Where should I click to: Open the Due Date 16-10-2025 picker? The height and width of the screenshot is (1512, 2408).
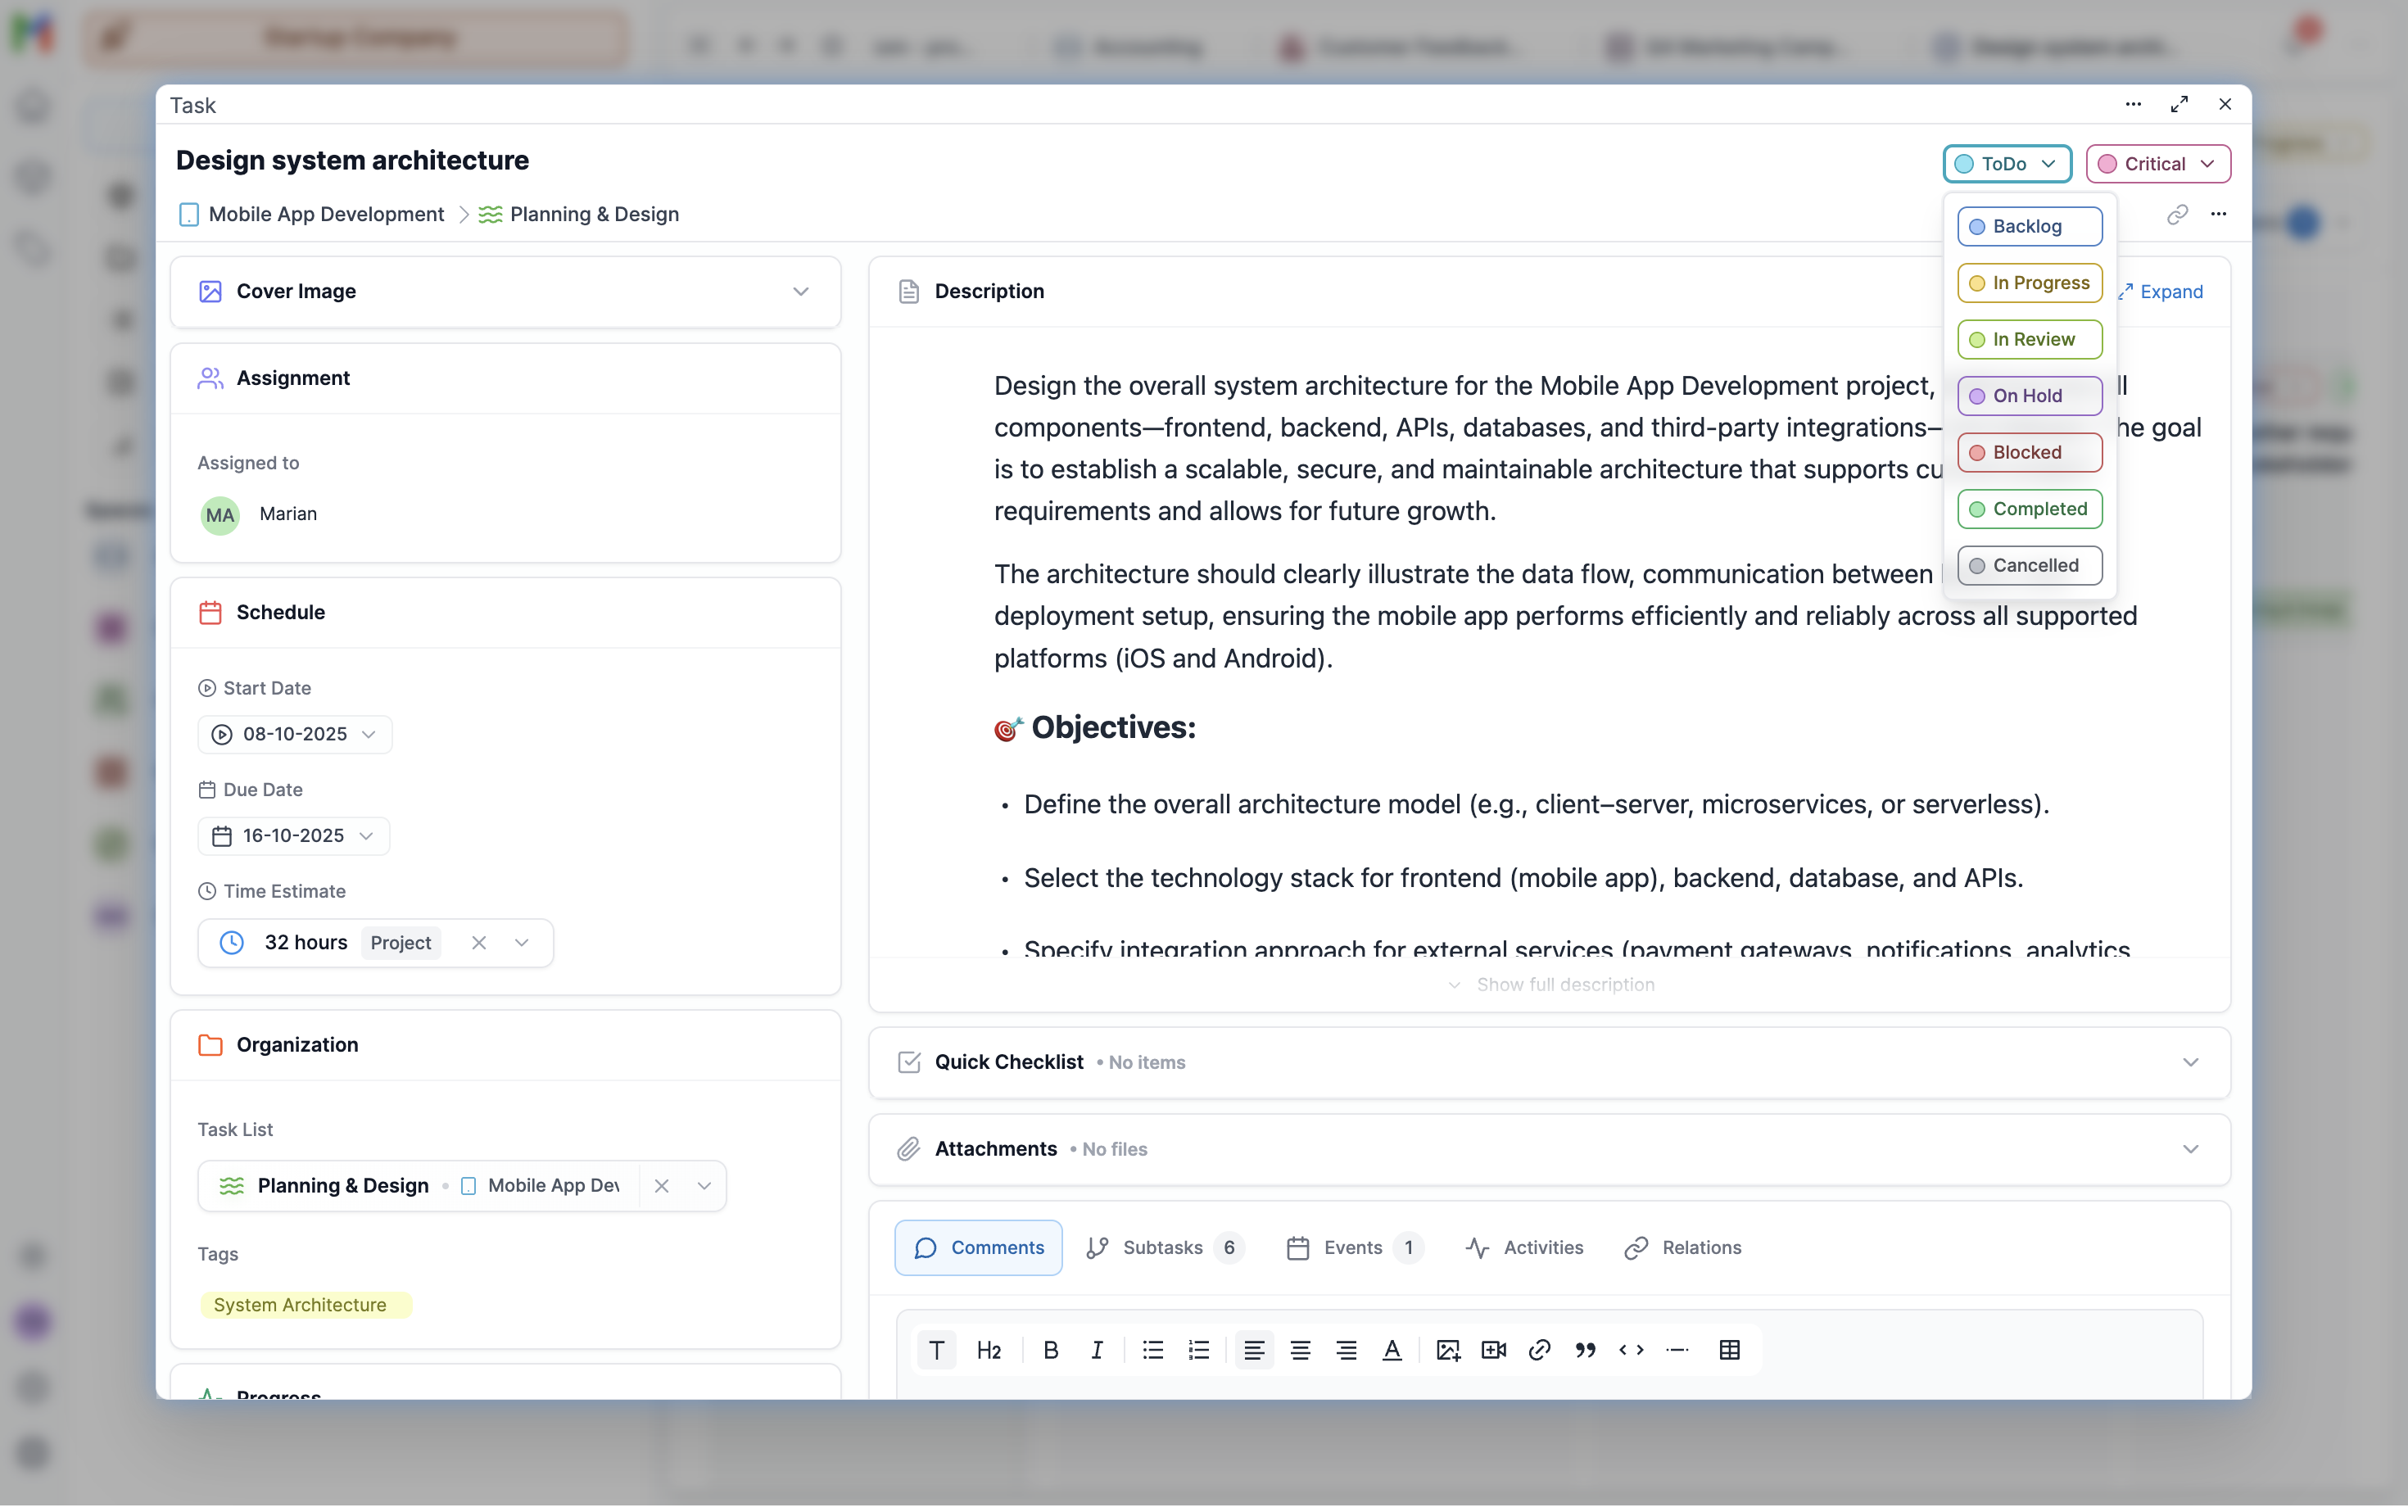(293, 836)
